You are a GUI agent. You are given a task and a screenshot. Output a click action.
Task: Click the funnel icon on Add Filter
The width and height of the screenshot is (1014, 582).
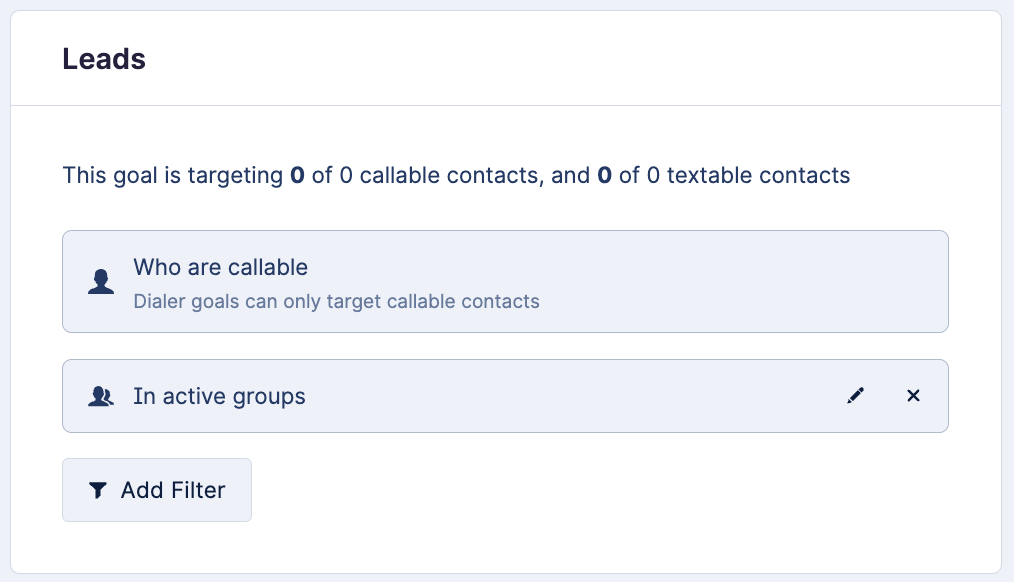pos(97,490)
